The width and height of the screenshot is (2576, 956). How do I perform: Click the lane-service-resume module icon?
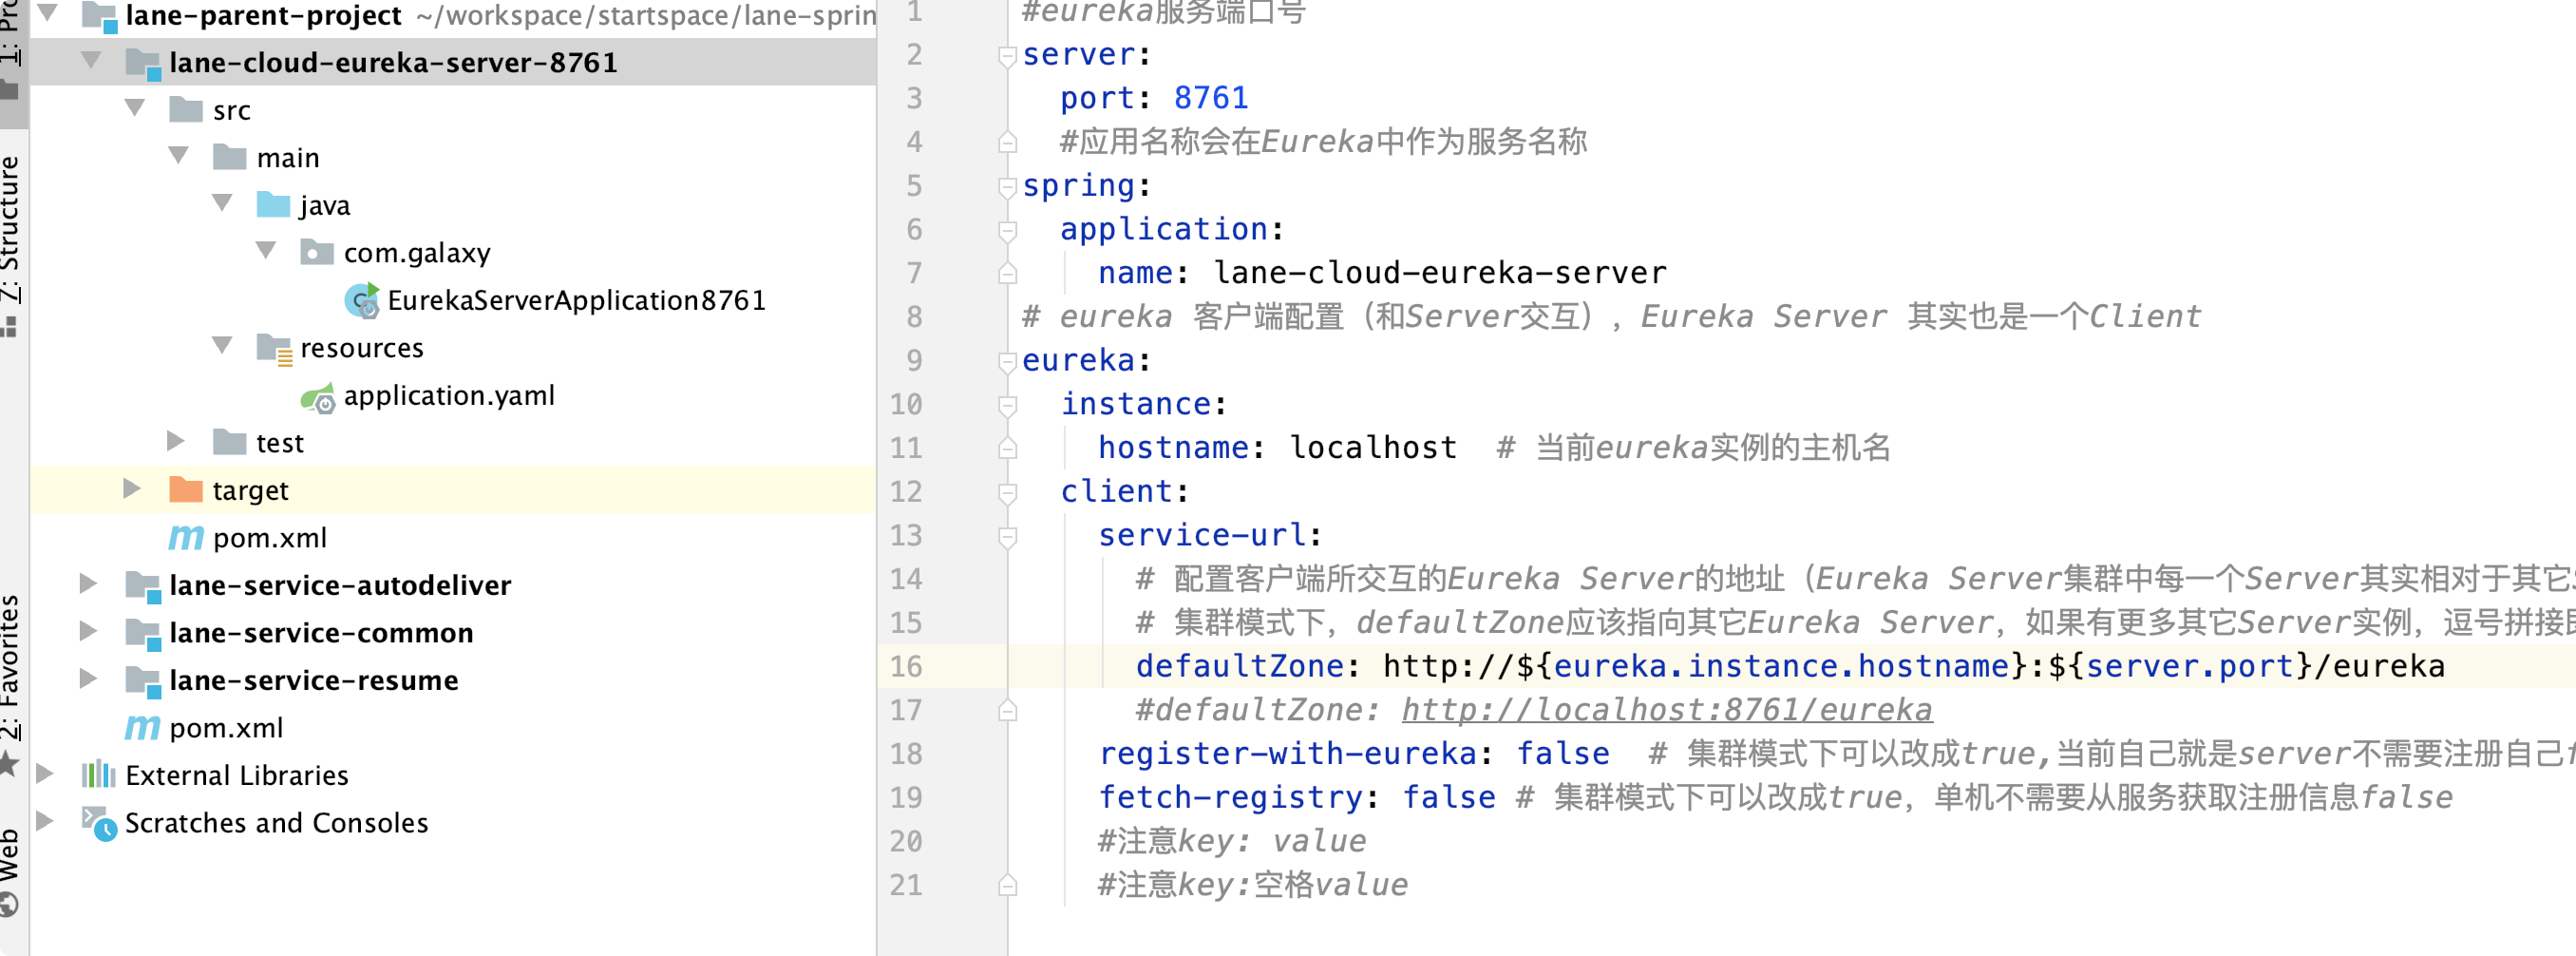143,681
